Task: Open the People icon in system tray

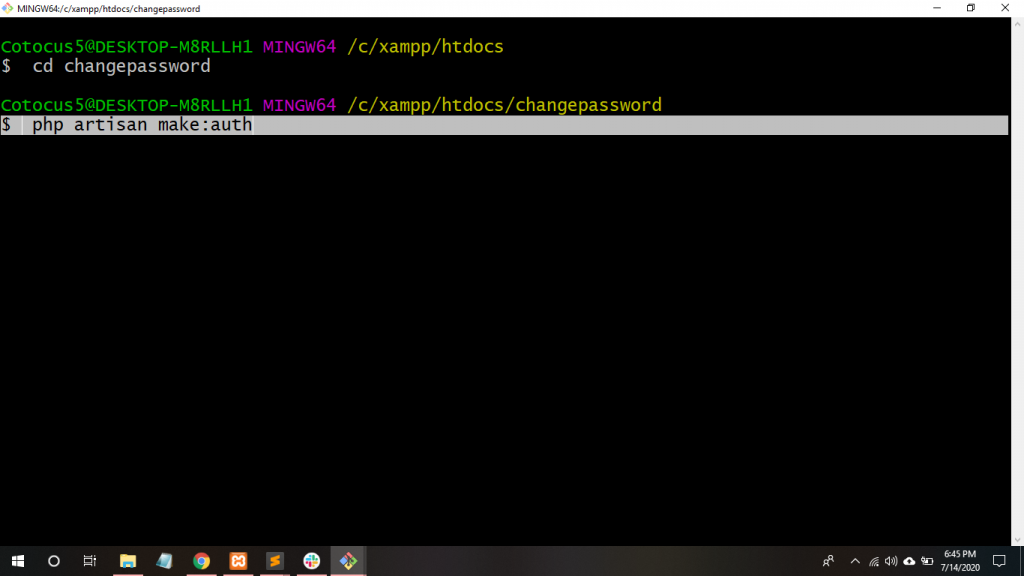Action: [828, 561]
